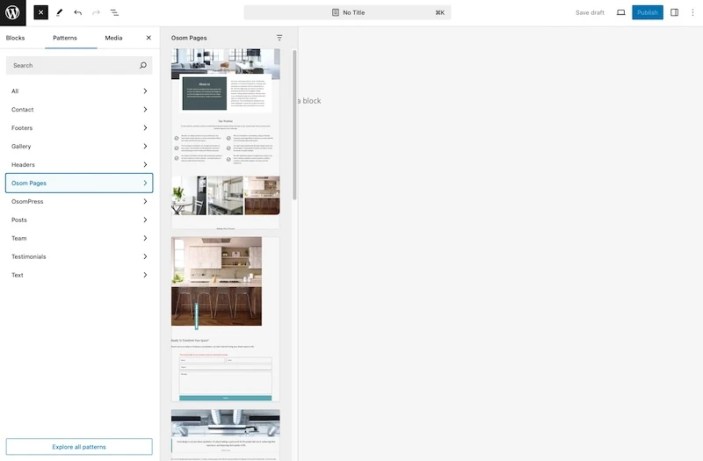Open the Document Overview list icon
The height and width of the screenshot is (461, 703).
(114, 13)
